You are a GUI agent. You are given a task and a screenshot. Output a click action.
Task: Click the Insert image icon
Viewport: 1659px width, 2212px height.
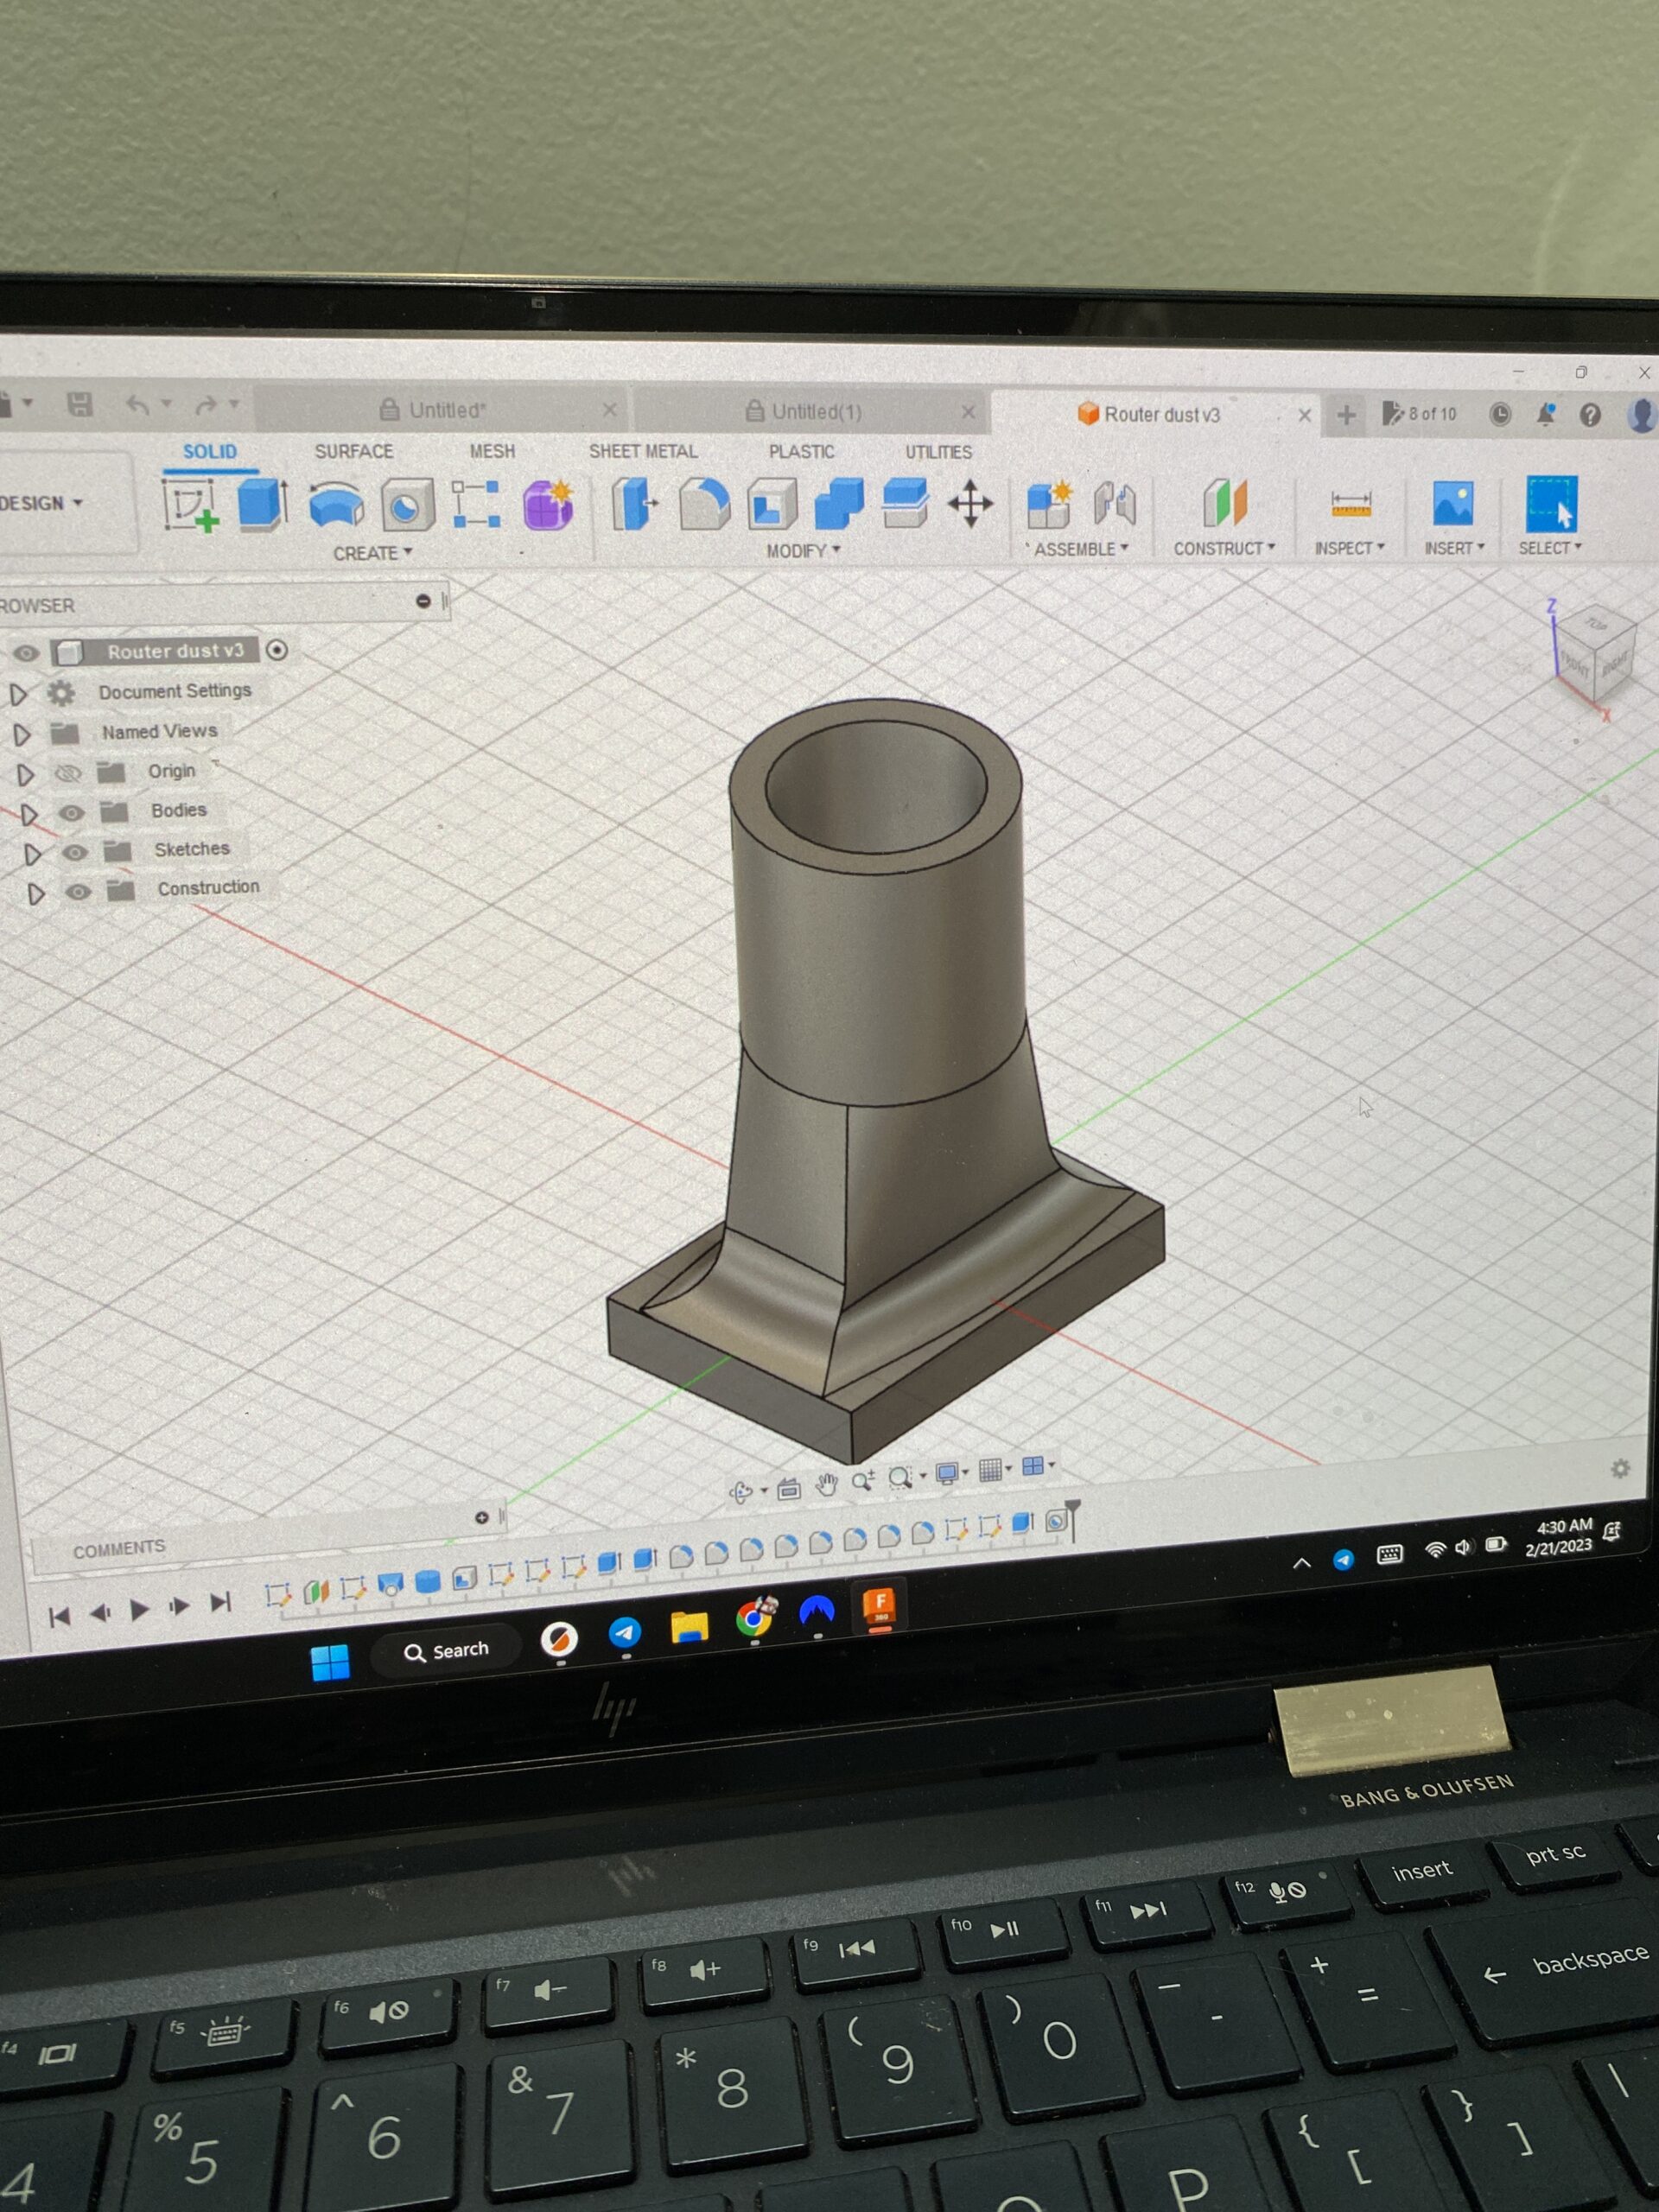(1452, 503)
